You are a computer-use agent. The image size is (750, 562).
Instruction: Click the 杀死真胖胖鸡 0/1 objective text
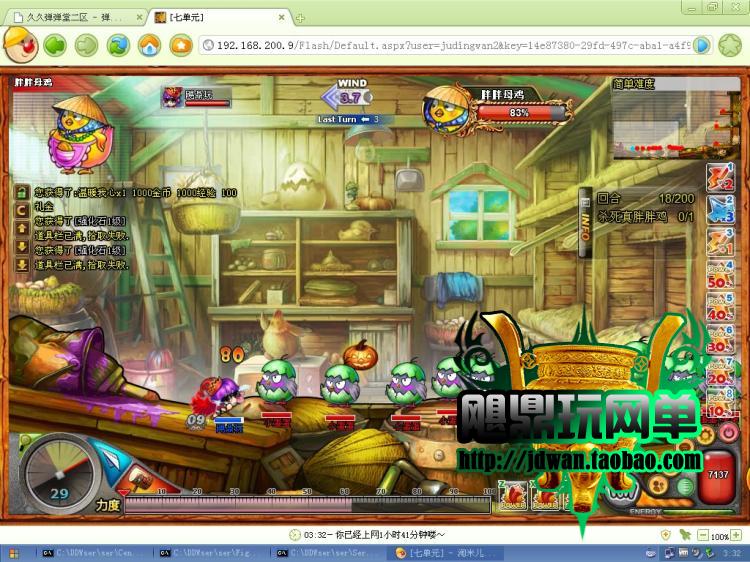[645, 217]
